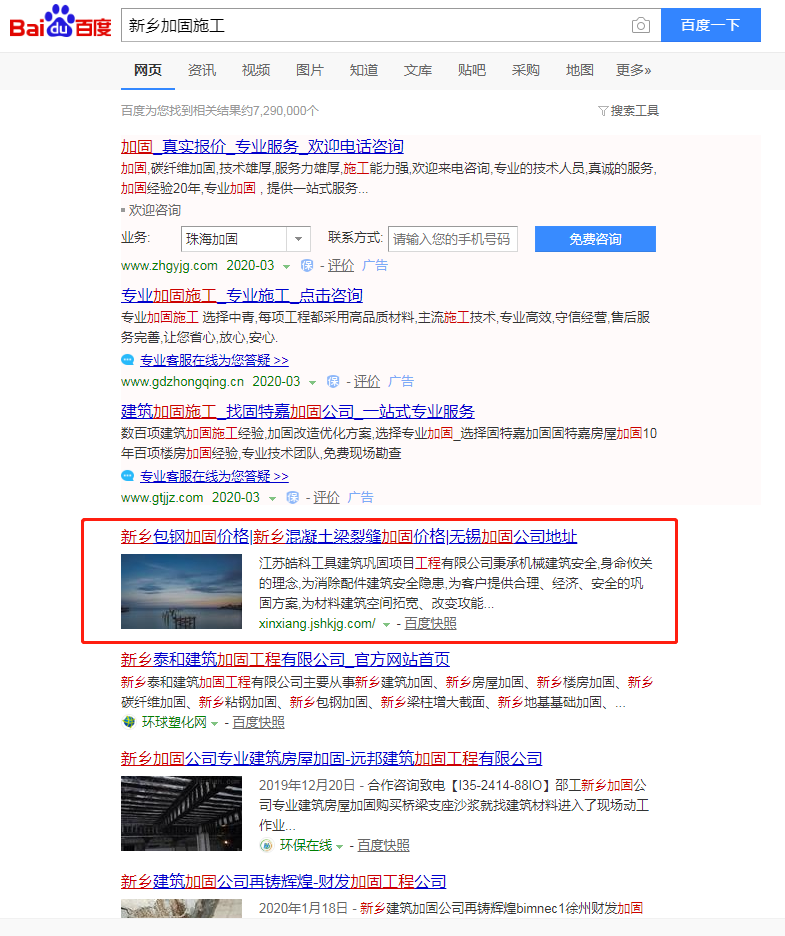Click 评价 next to www.gtjjz.com
This screenshot has width=785, height=936.
click(327, 497)
